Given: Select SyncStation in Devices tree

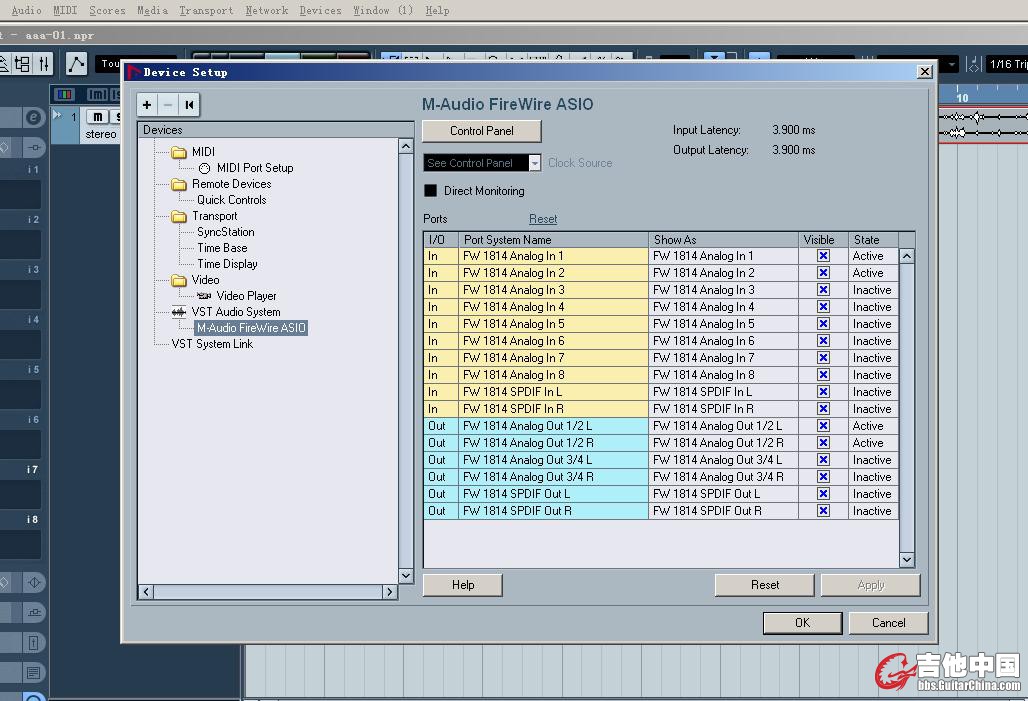Looking at the screenshot, I should (226, 232).
